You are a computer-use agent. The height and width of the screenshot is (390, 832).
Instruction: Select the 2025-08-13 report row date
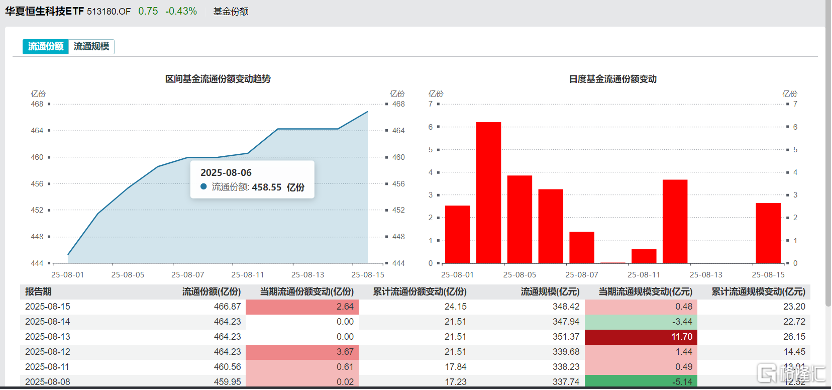(x=48, y=336)
